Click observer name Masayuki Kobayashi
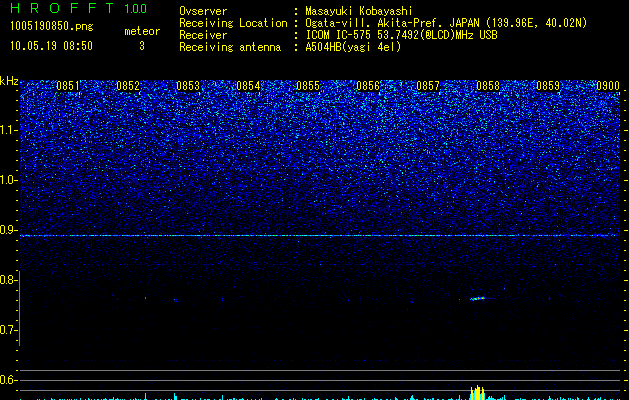Image resolution: width=629 pixels, height=400 pixels. pos(359,11)
